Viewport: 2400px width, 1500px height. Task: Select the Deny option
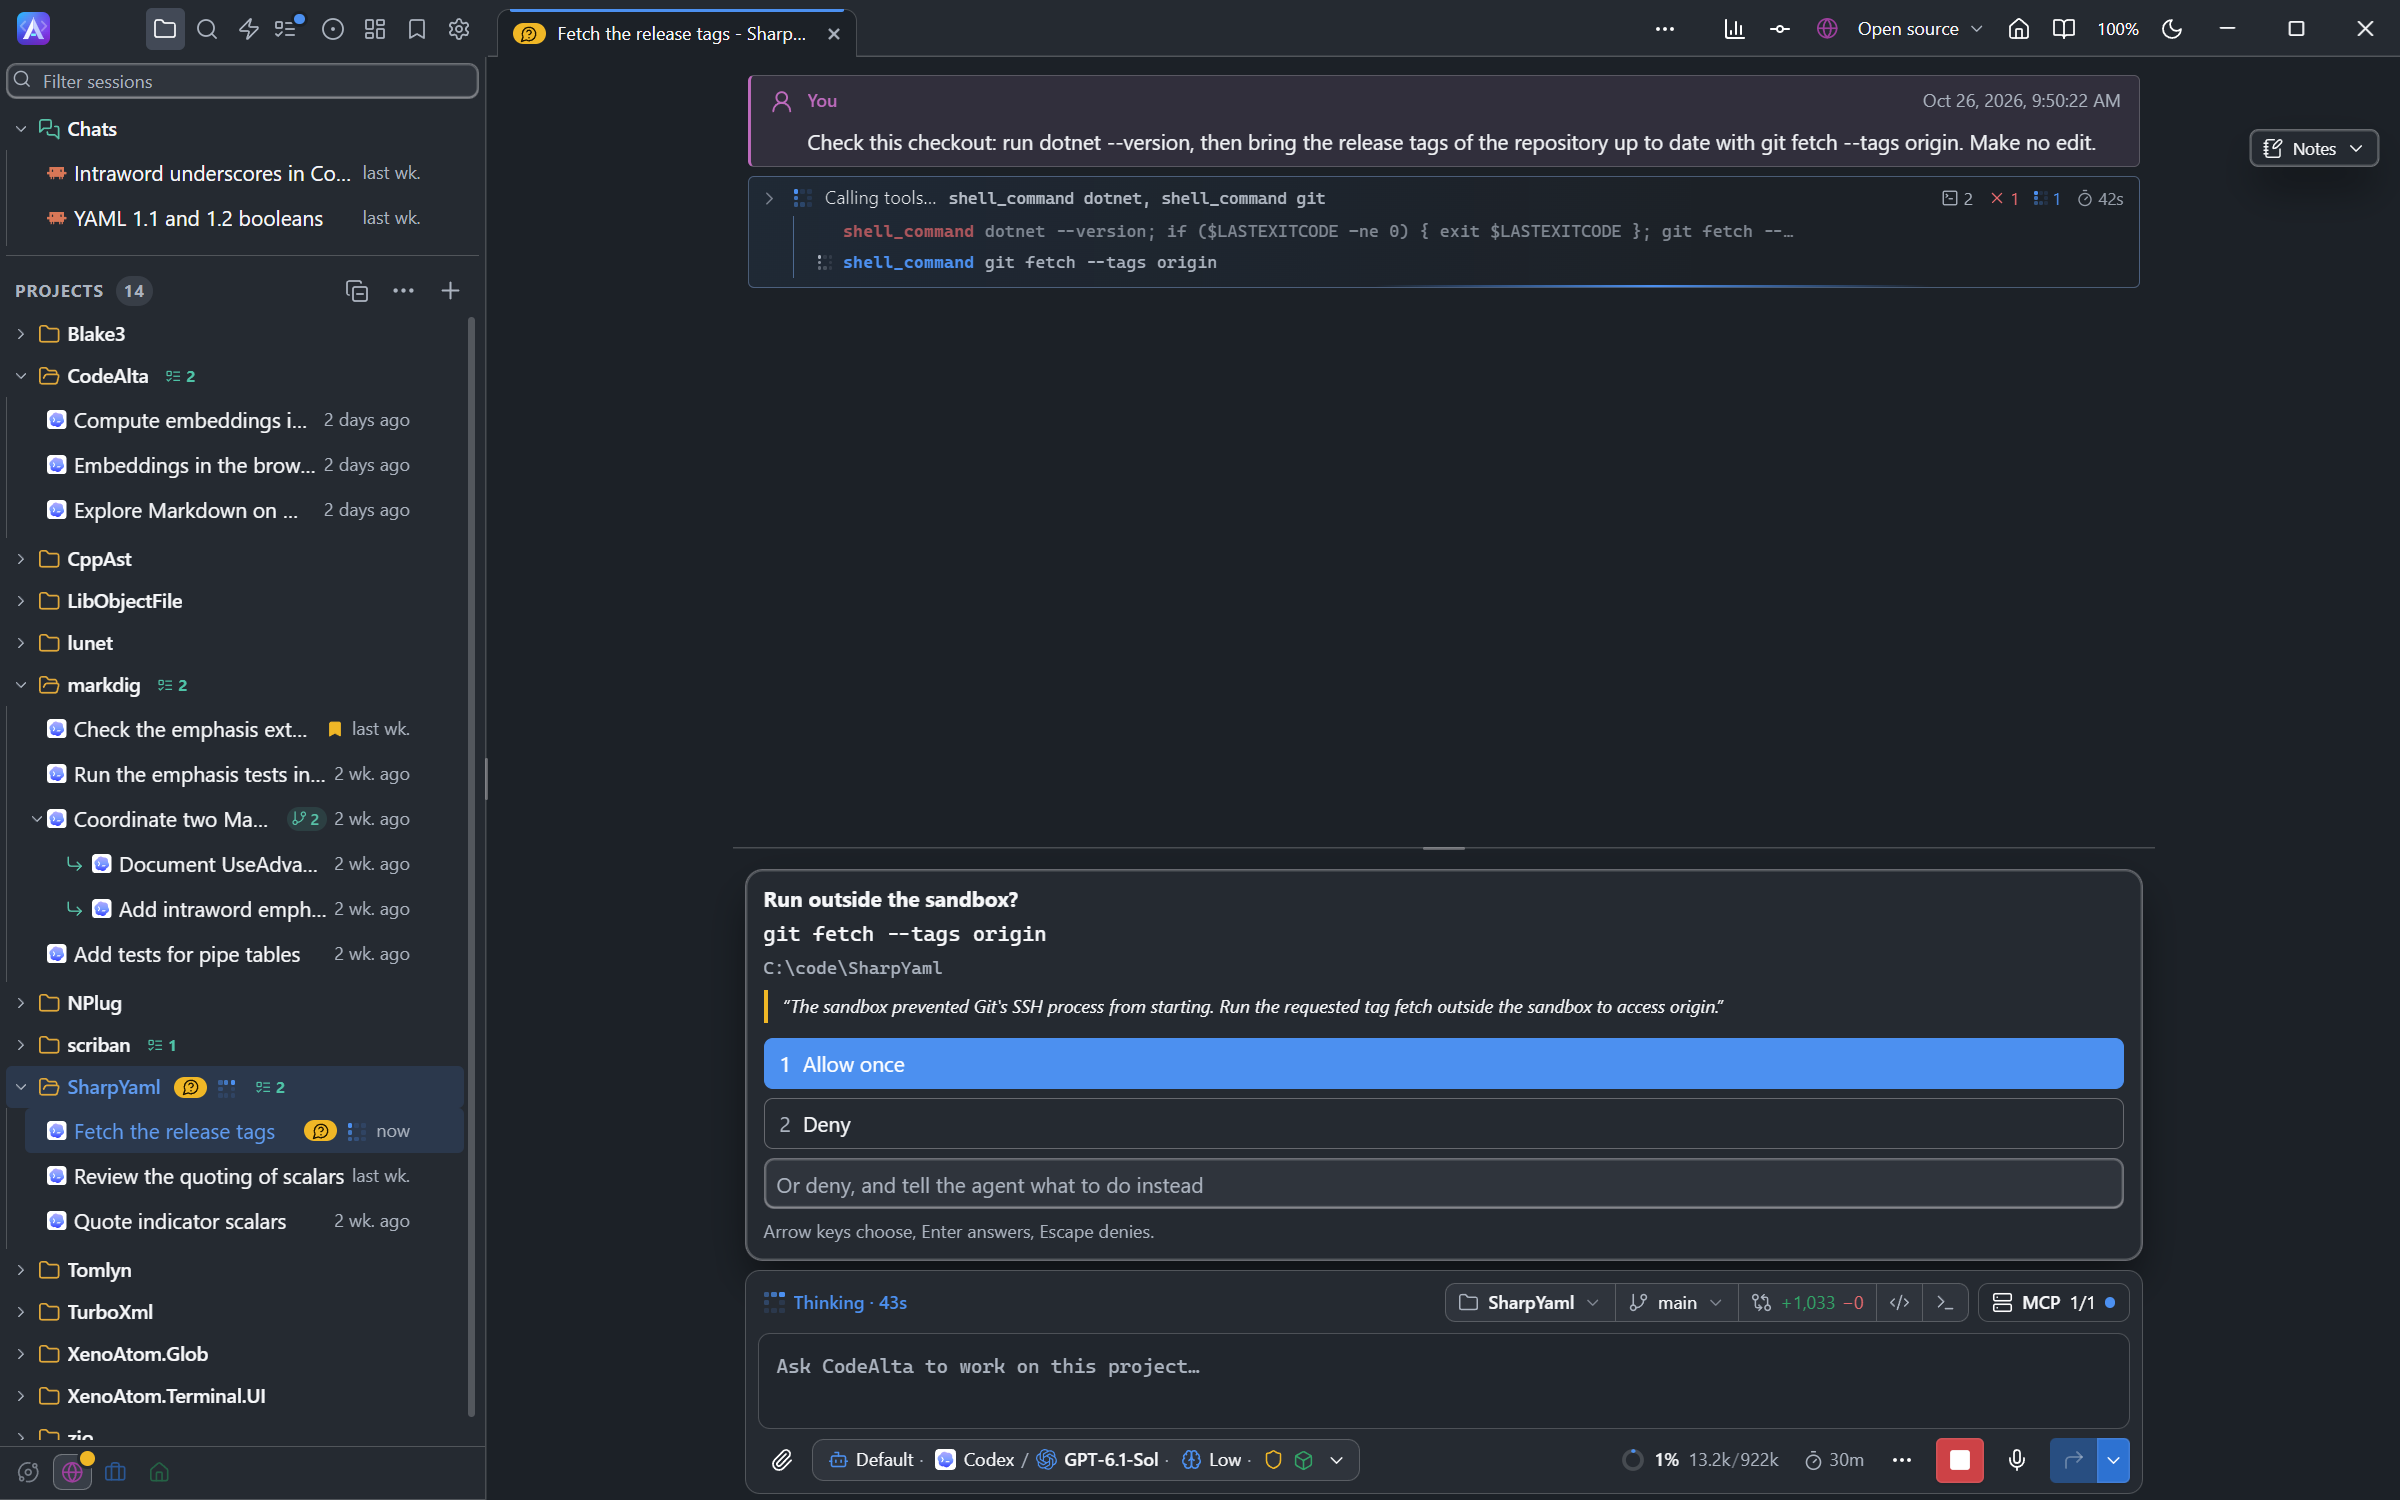tap(1443, 1124)
